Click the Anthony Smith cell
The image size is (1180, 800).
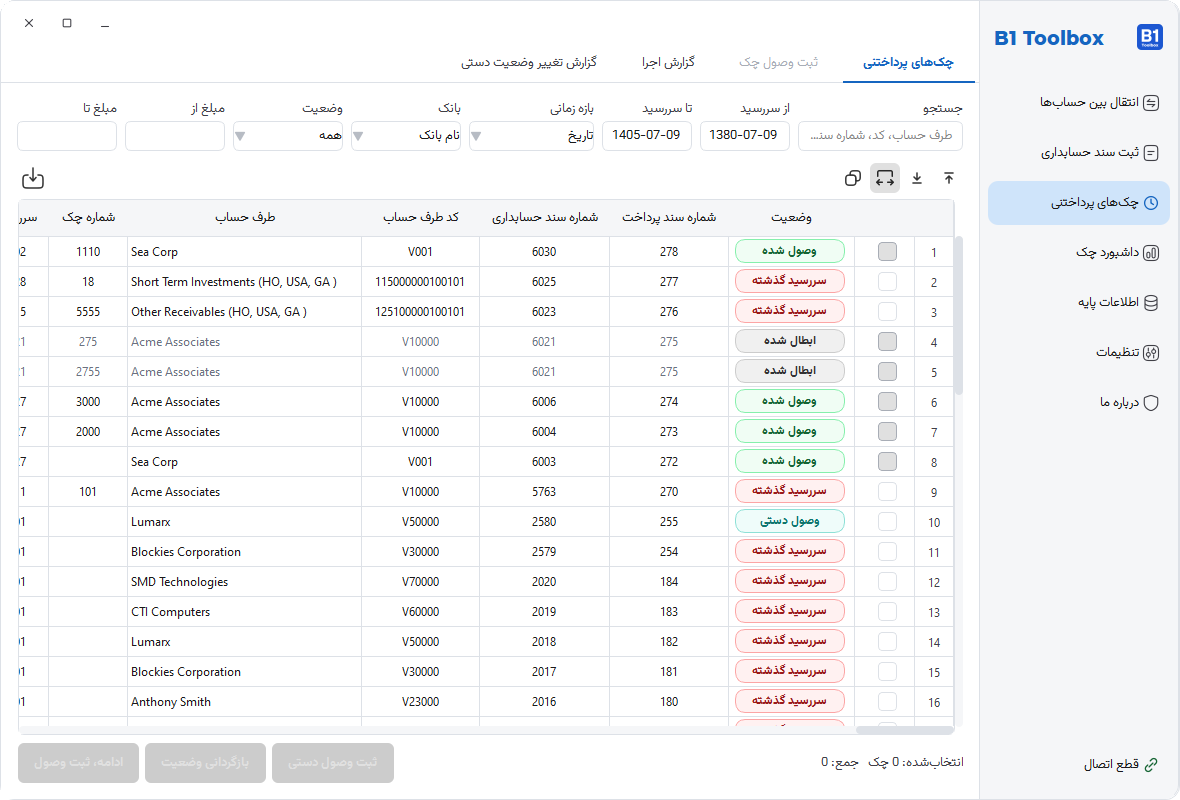245,701
